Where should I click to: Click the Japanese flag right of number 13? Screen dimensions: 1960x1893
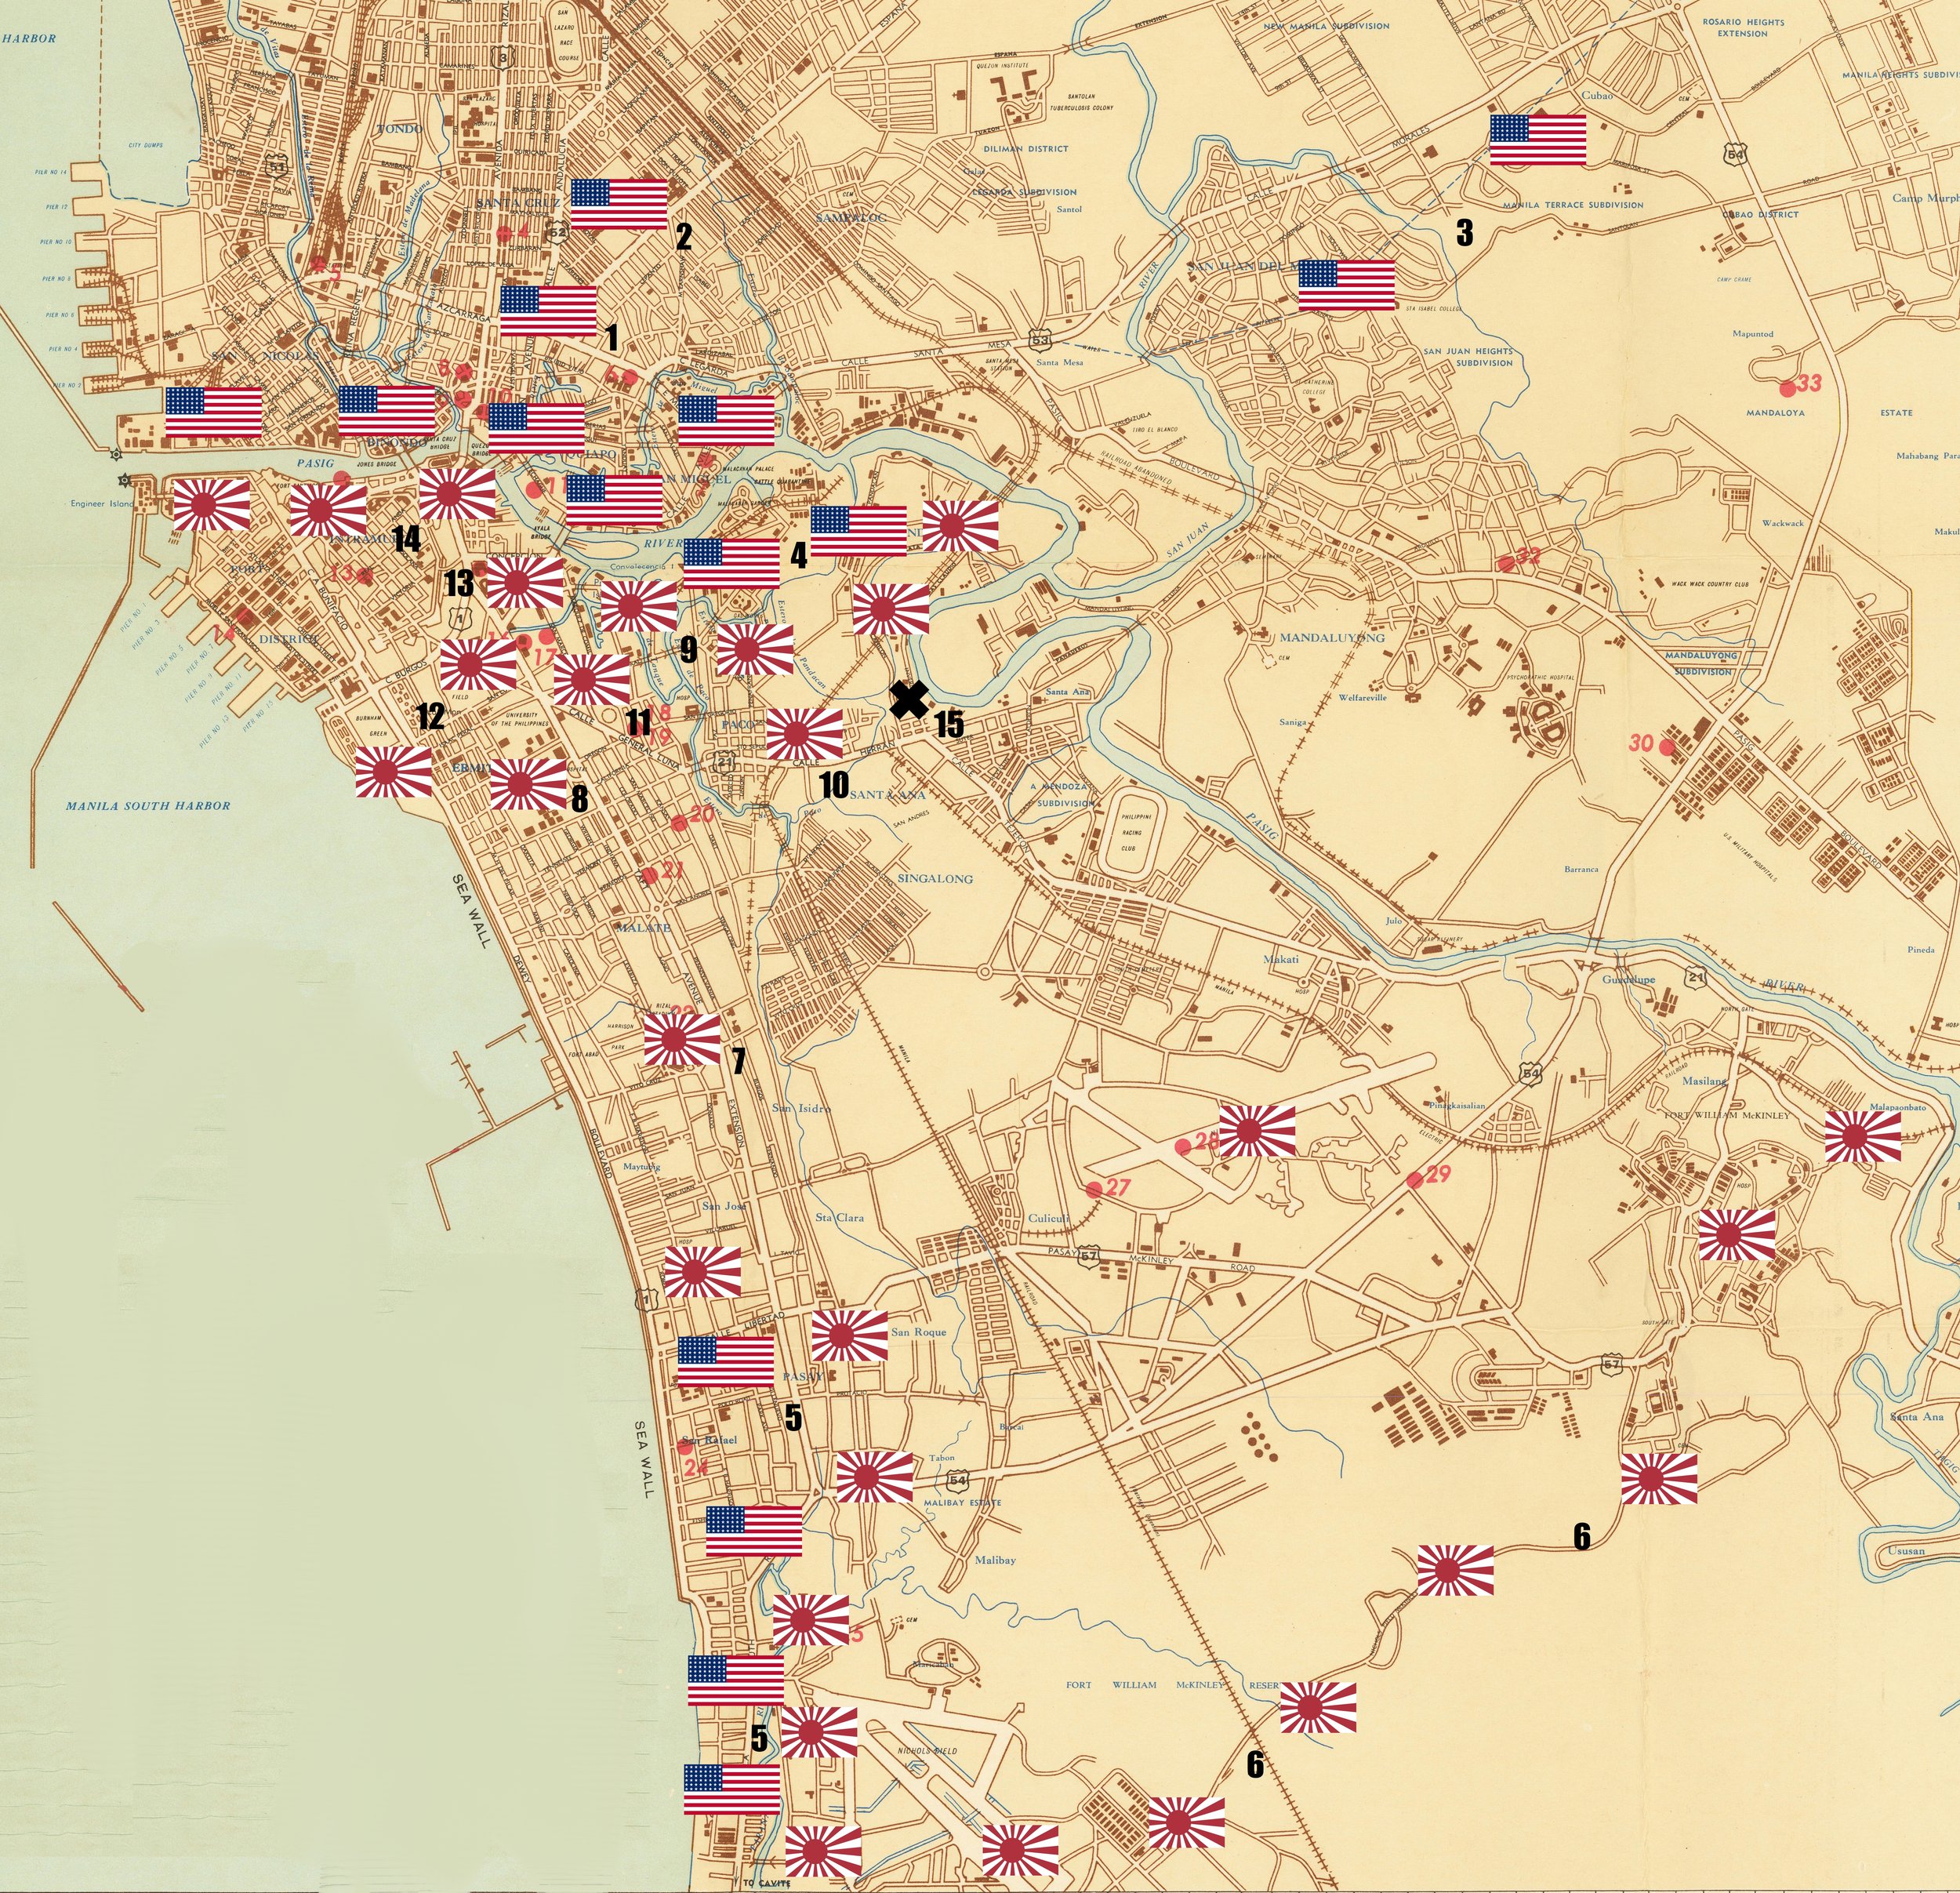point(525,584)
